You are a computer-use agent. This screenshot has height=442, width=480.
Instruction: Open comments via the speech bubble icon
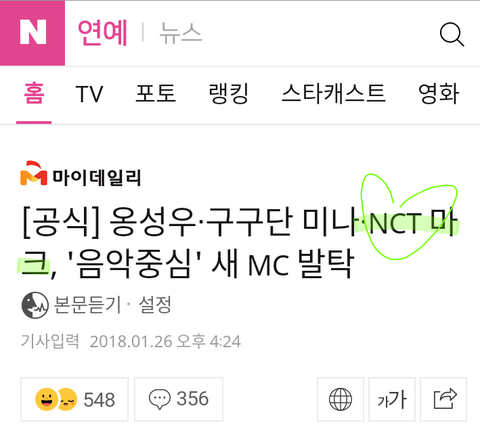[159, 399]
